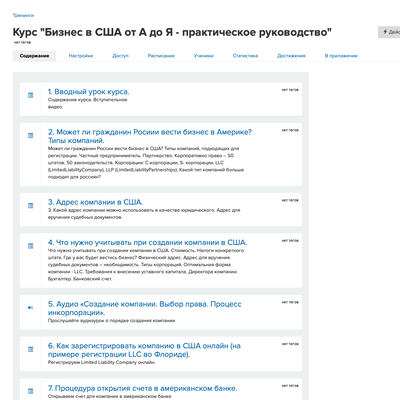
Task: Open lesson 1 Вводный урок курса
Action: (89, 92)
